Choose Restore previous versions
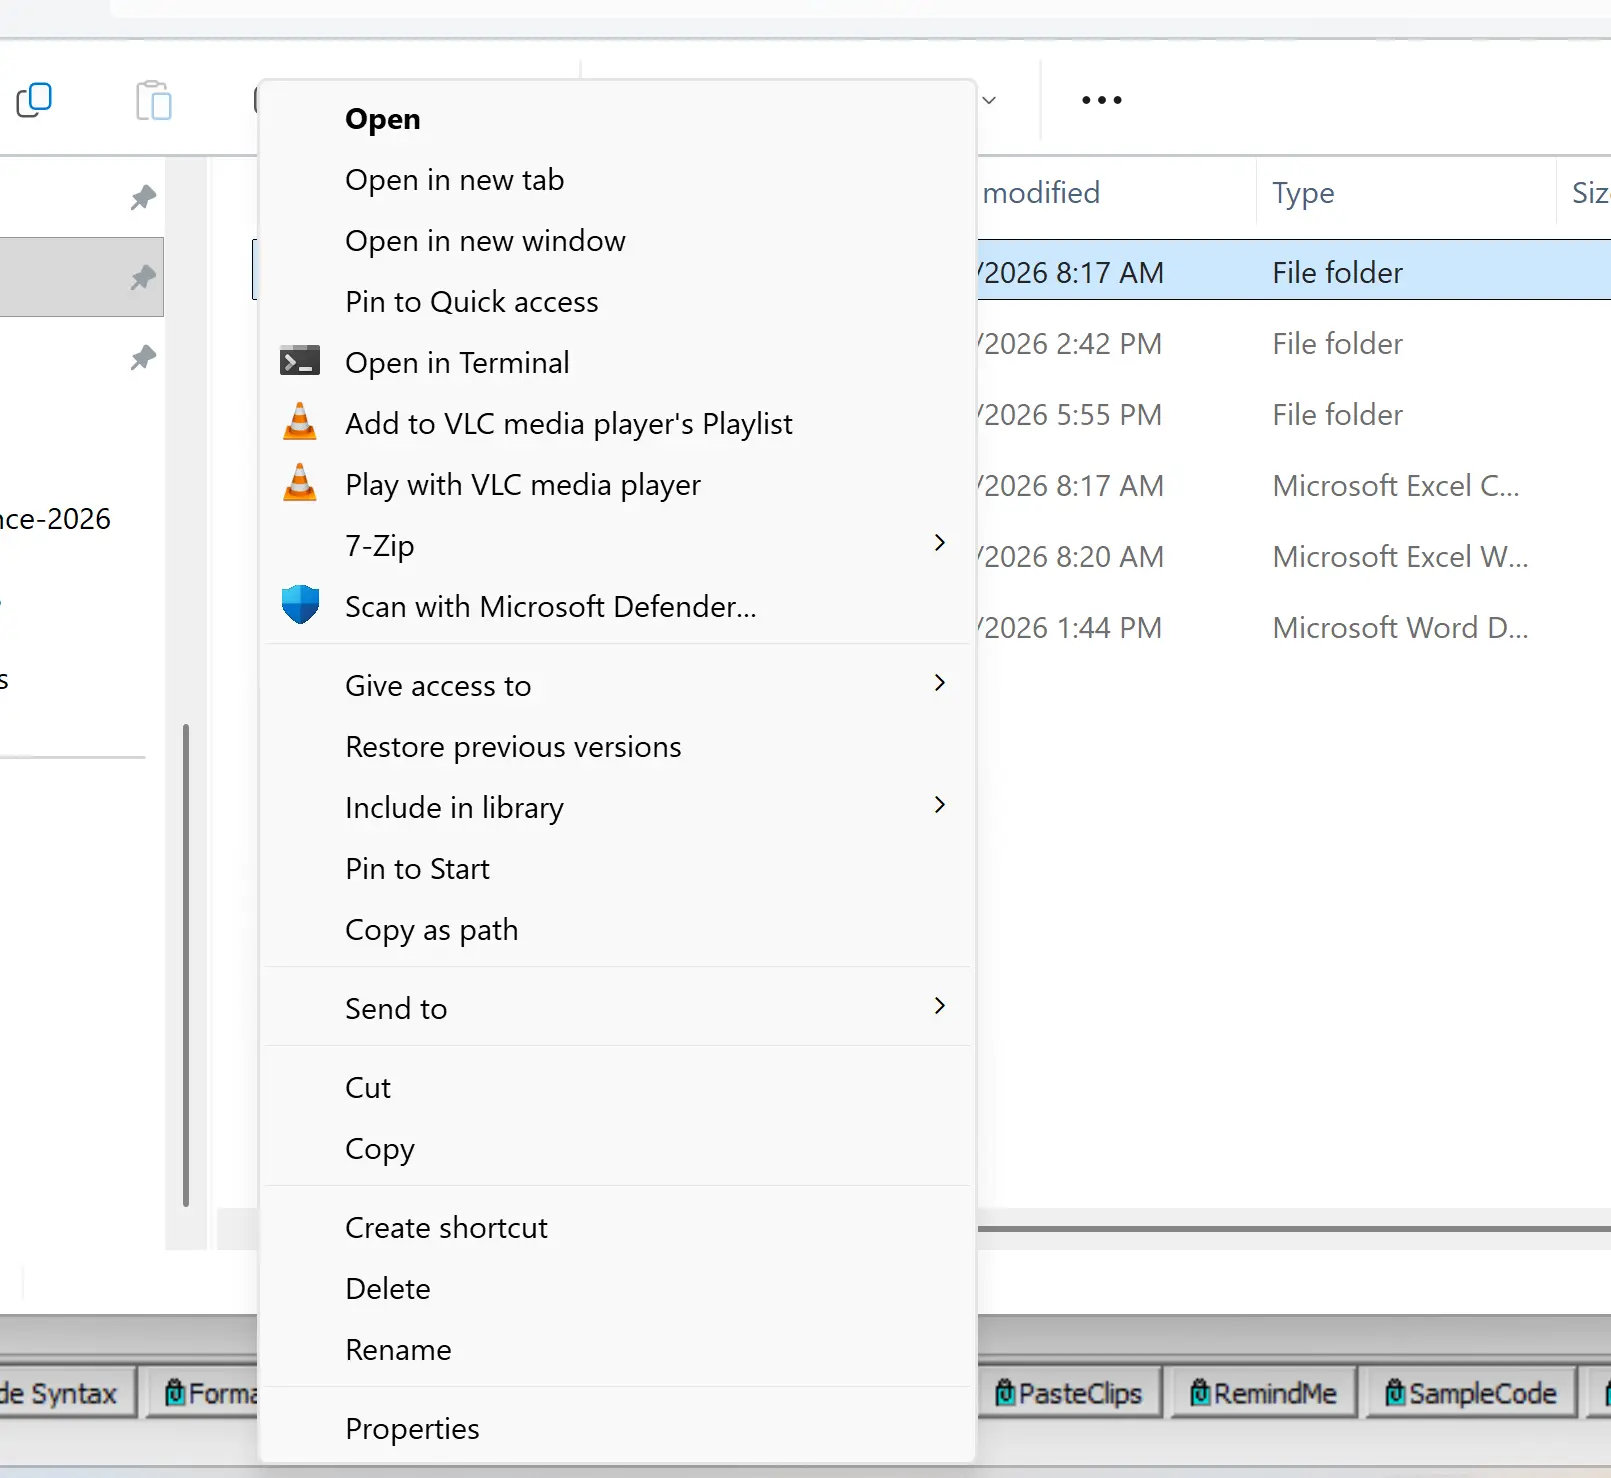Image resolution: width=1611 pixels, height=1478 pixels. coord(617,747)
